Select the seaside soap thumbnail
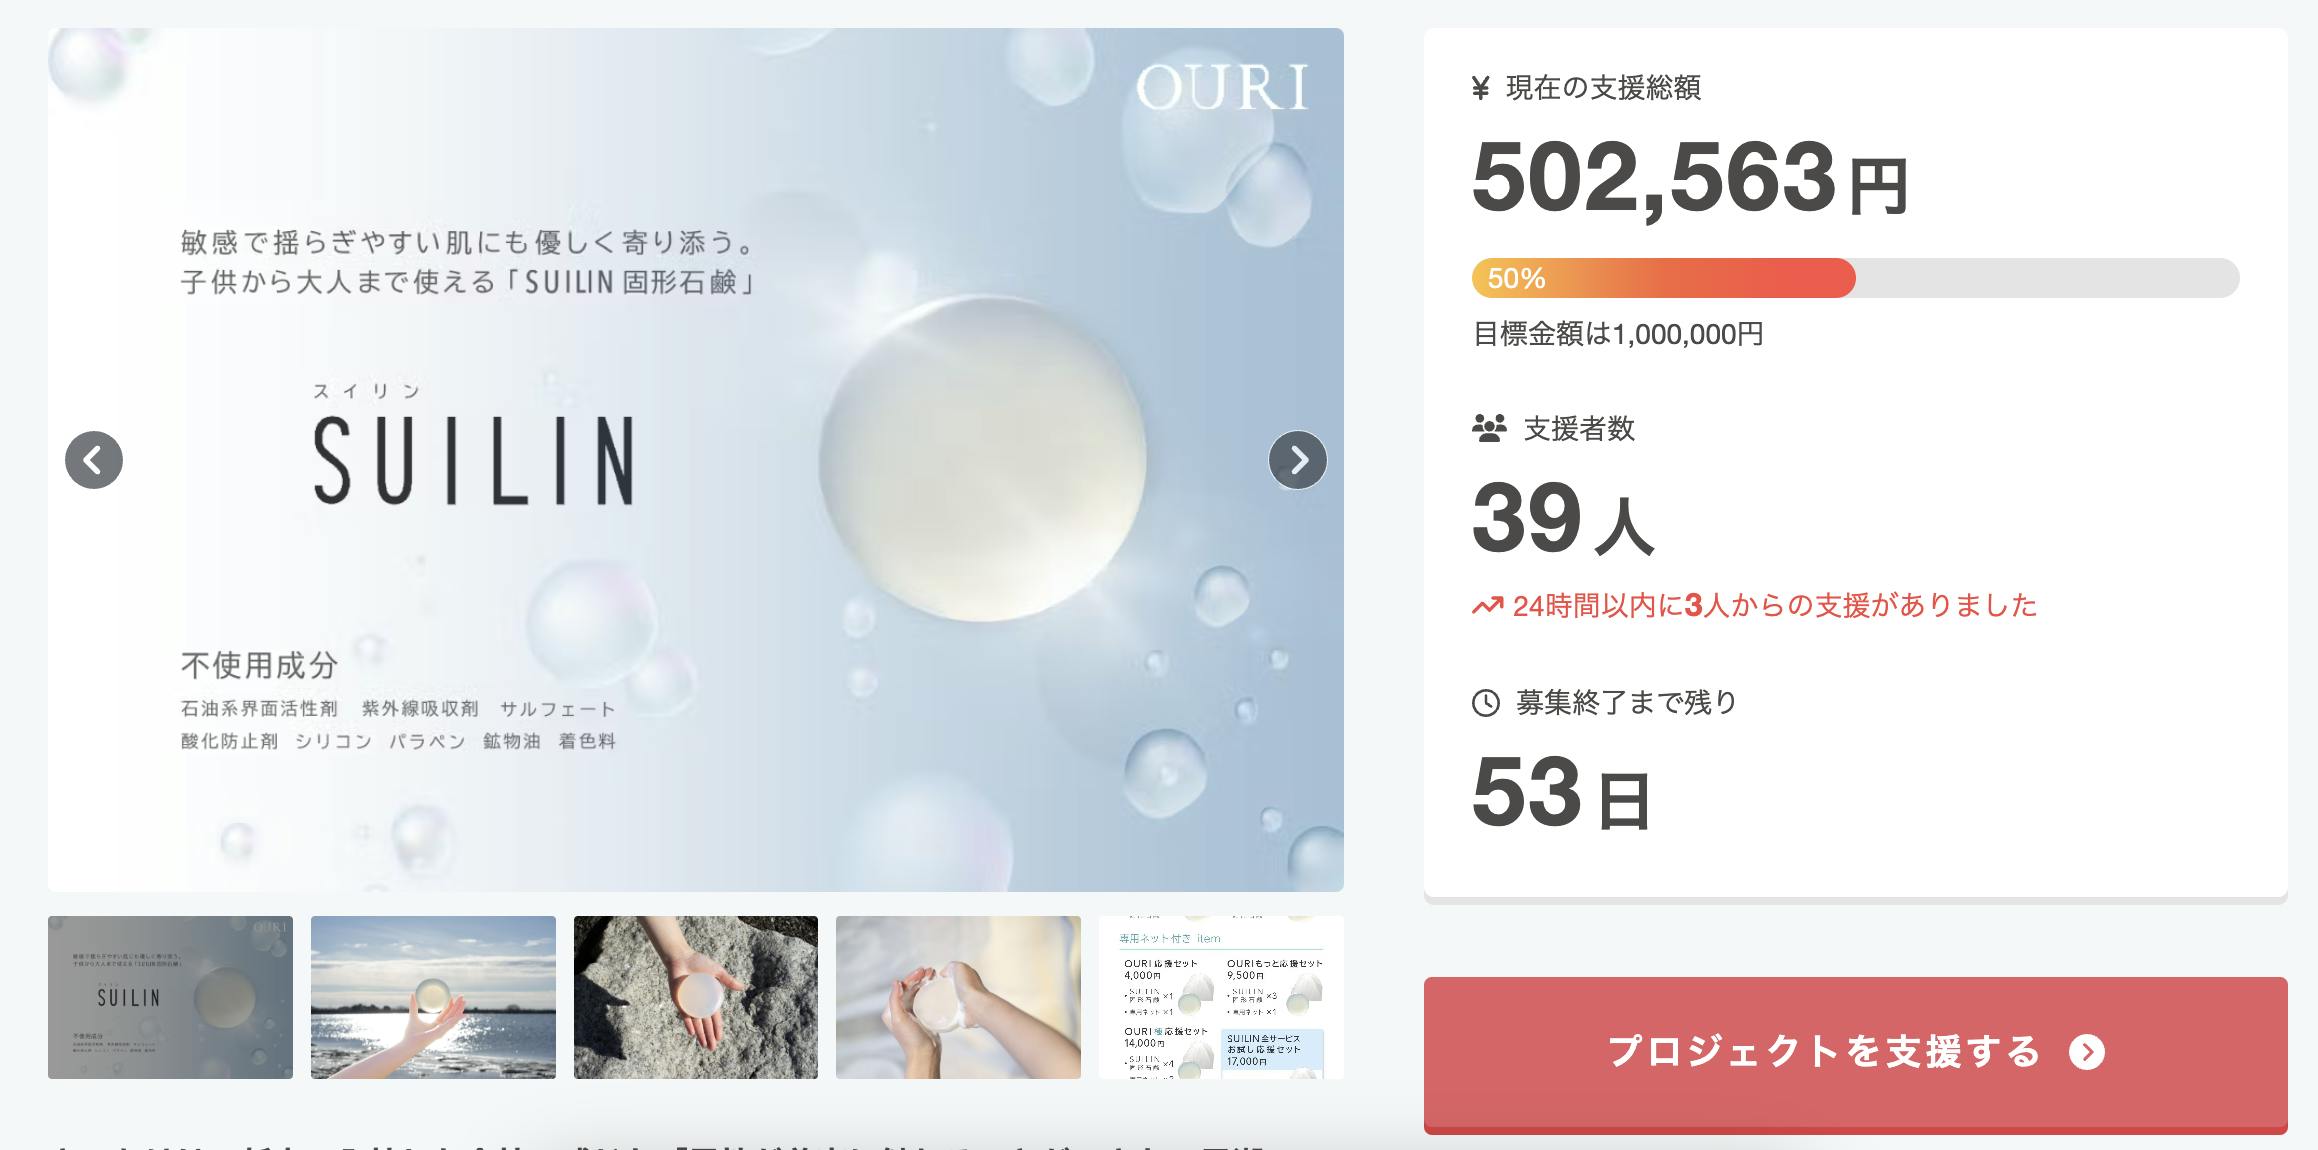Image resolution: width=2318 pixels, height=1150 pixels. (433, 997)
